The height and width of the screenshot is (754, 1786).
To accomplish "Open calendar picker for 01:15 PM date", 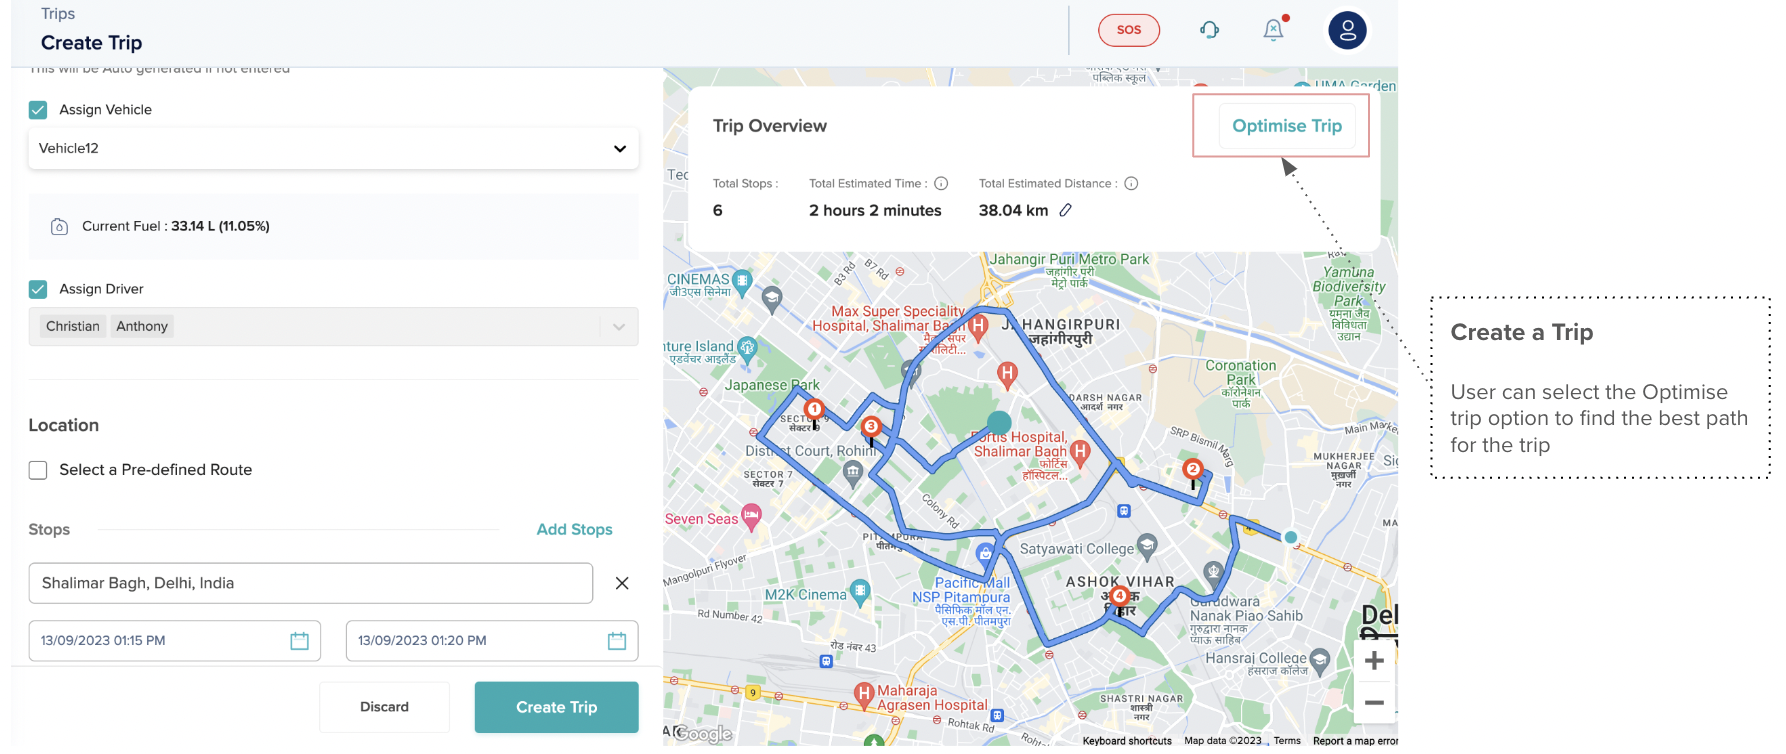I will click(299, 641).
